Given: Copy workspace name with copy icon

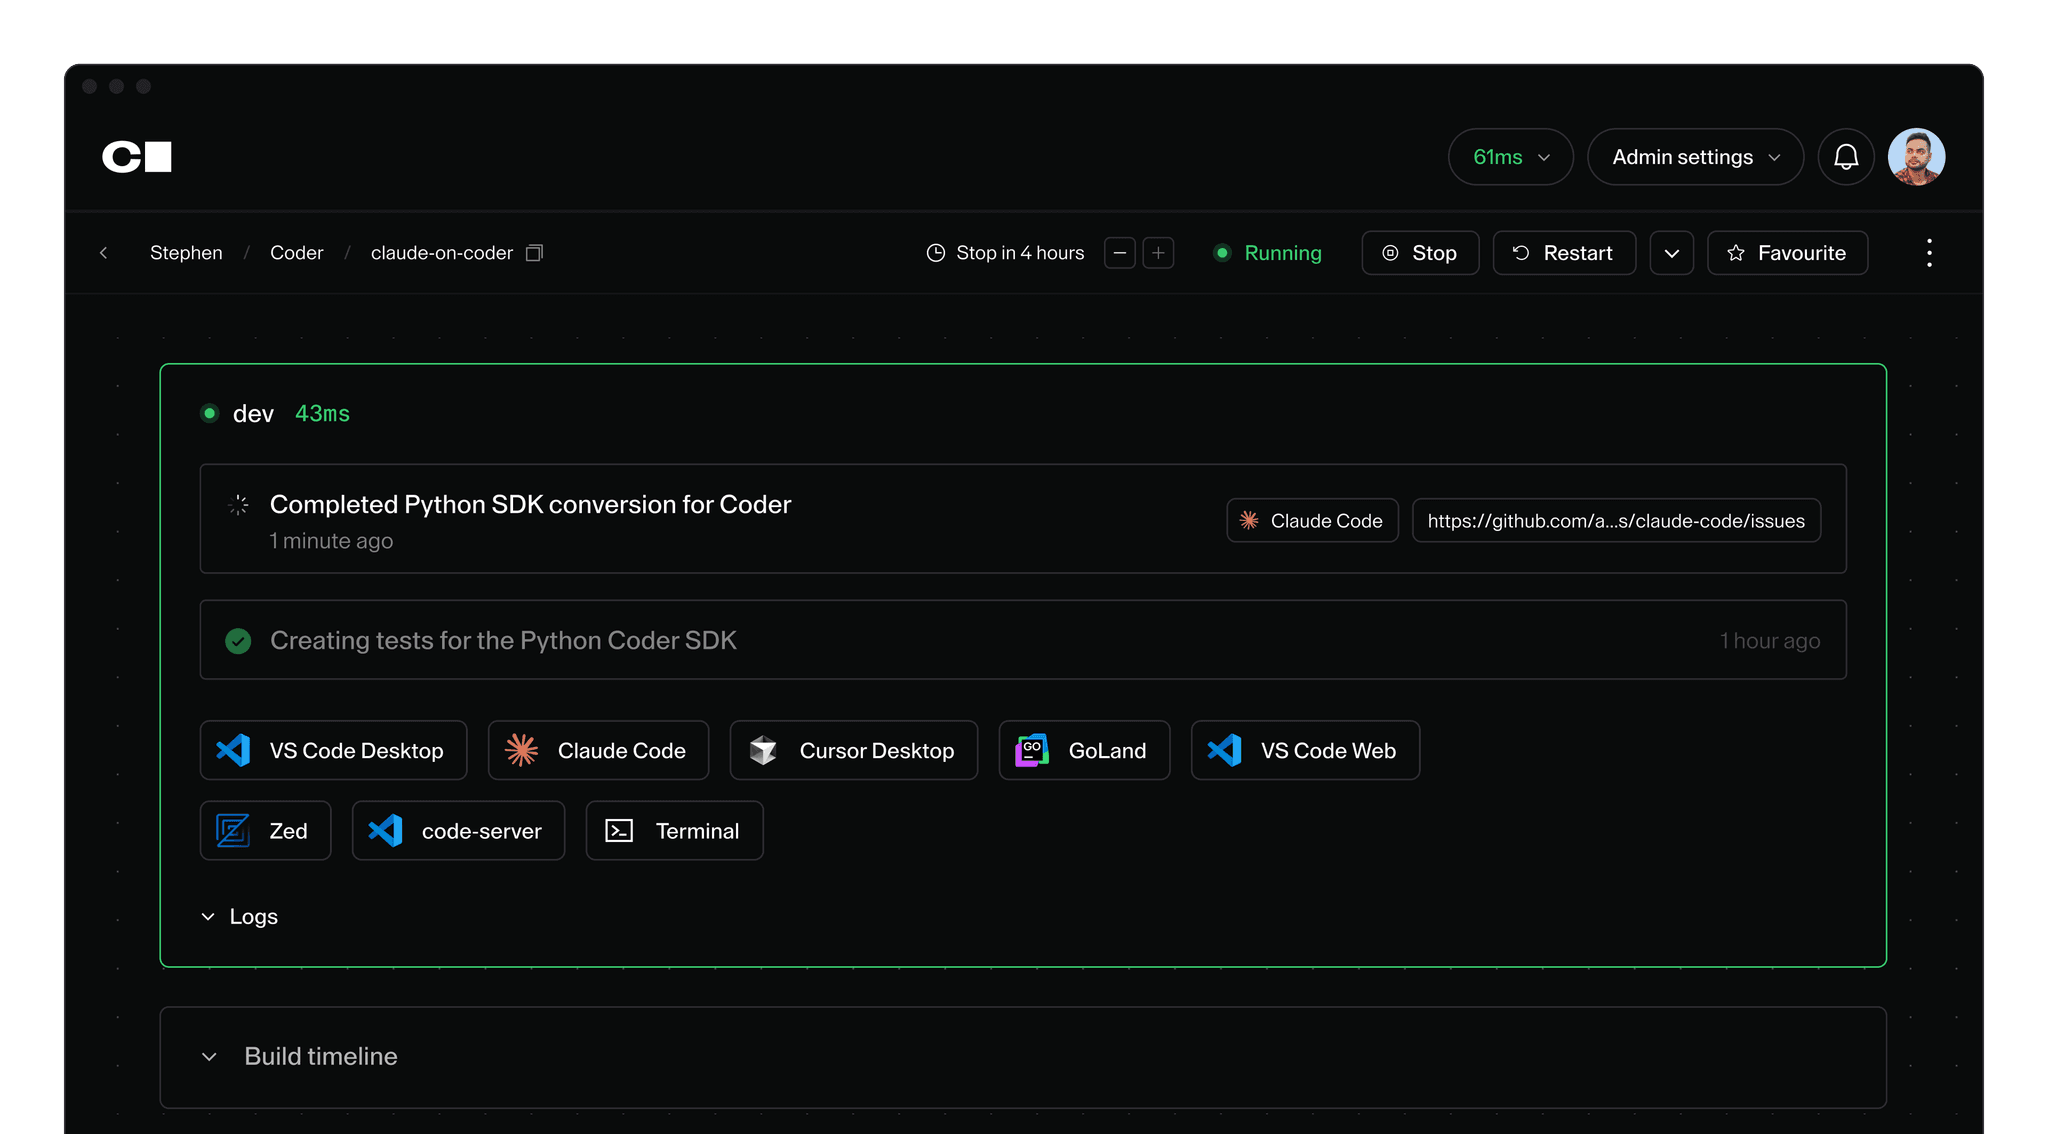Looking at the screenshot, I should tap(535, 253).
